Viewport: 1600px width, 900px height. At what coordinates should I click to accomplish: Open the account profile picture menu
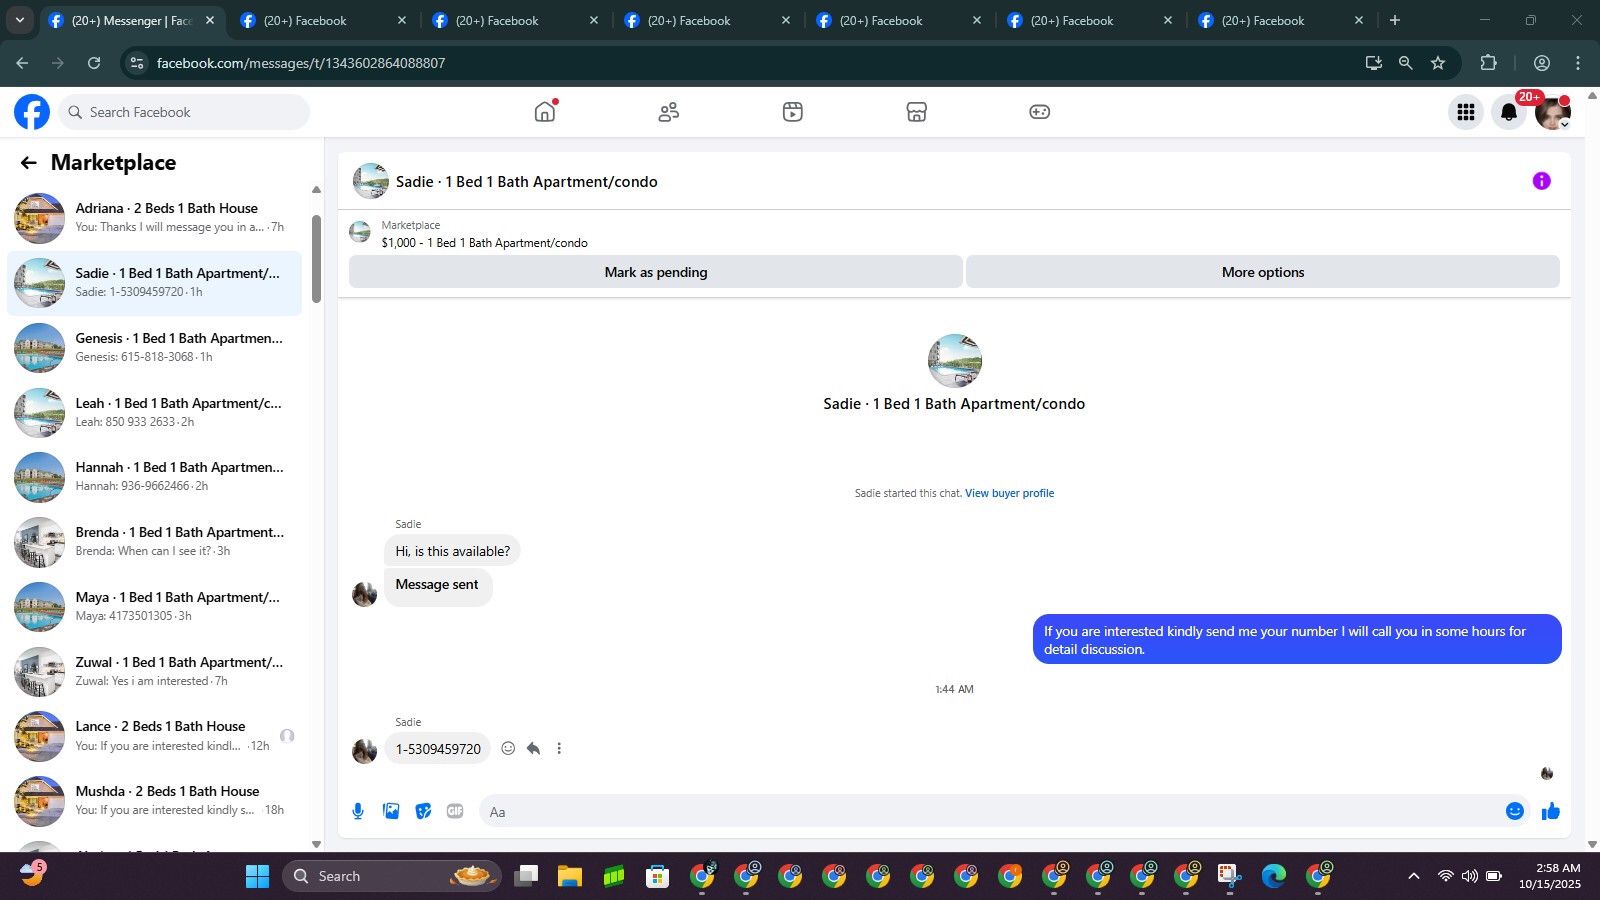click(1553, 112)
